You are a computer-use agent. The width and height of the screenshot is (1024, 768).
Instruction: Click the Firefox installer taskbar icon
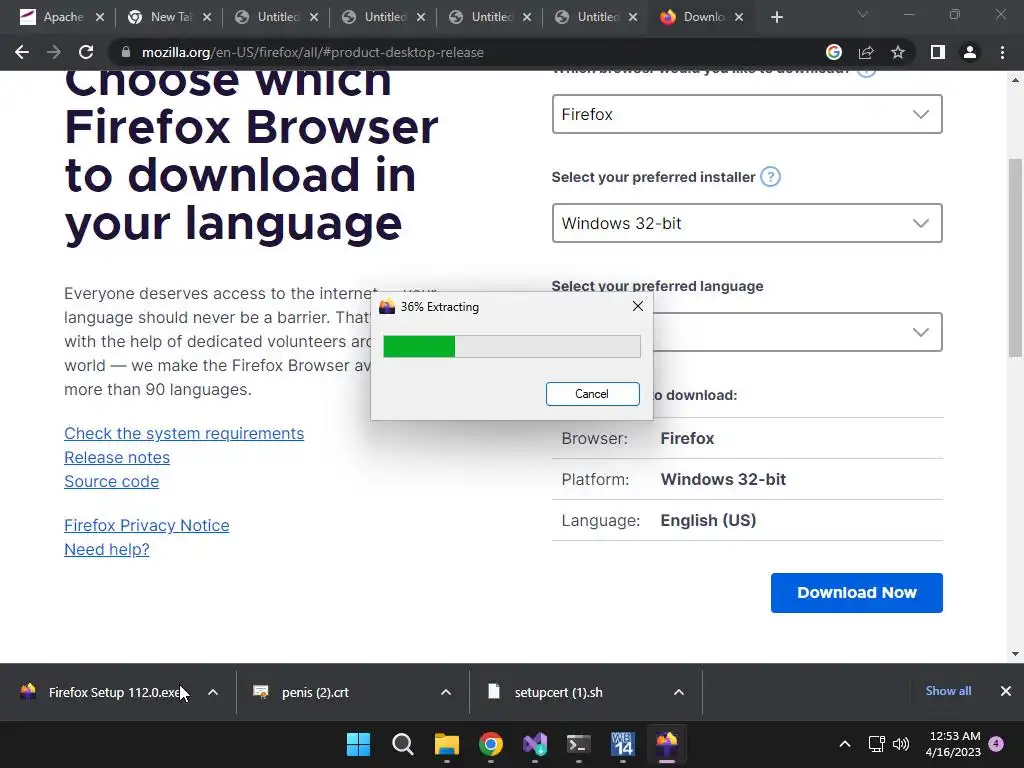click(667, 744)
